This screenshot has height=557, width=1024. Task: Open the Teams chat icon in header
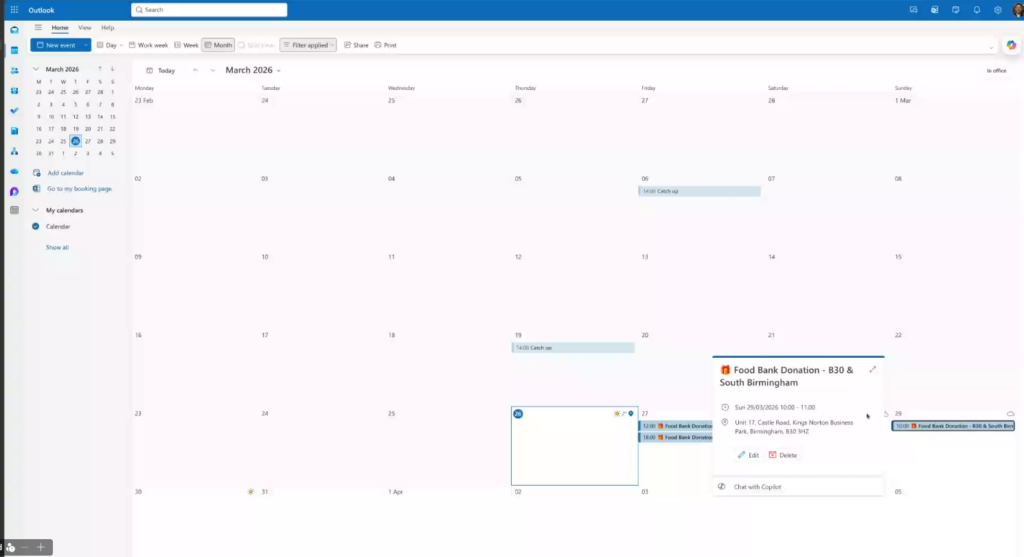pos(913,10)
